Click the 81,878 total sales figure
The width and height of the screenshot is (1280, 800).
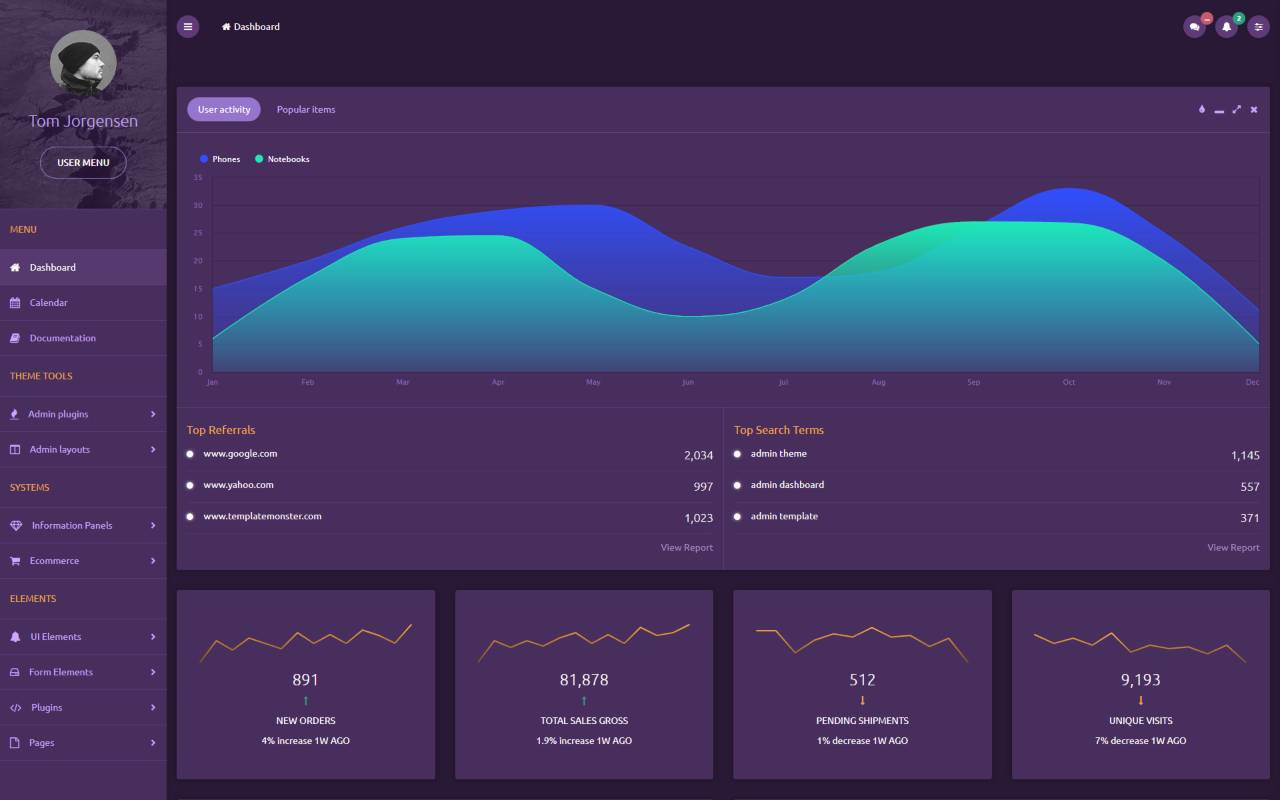[x=584, y=680]
